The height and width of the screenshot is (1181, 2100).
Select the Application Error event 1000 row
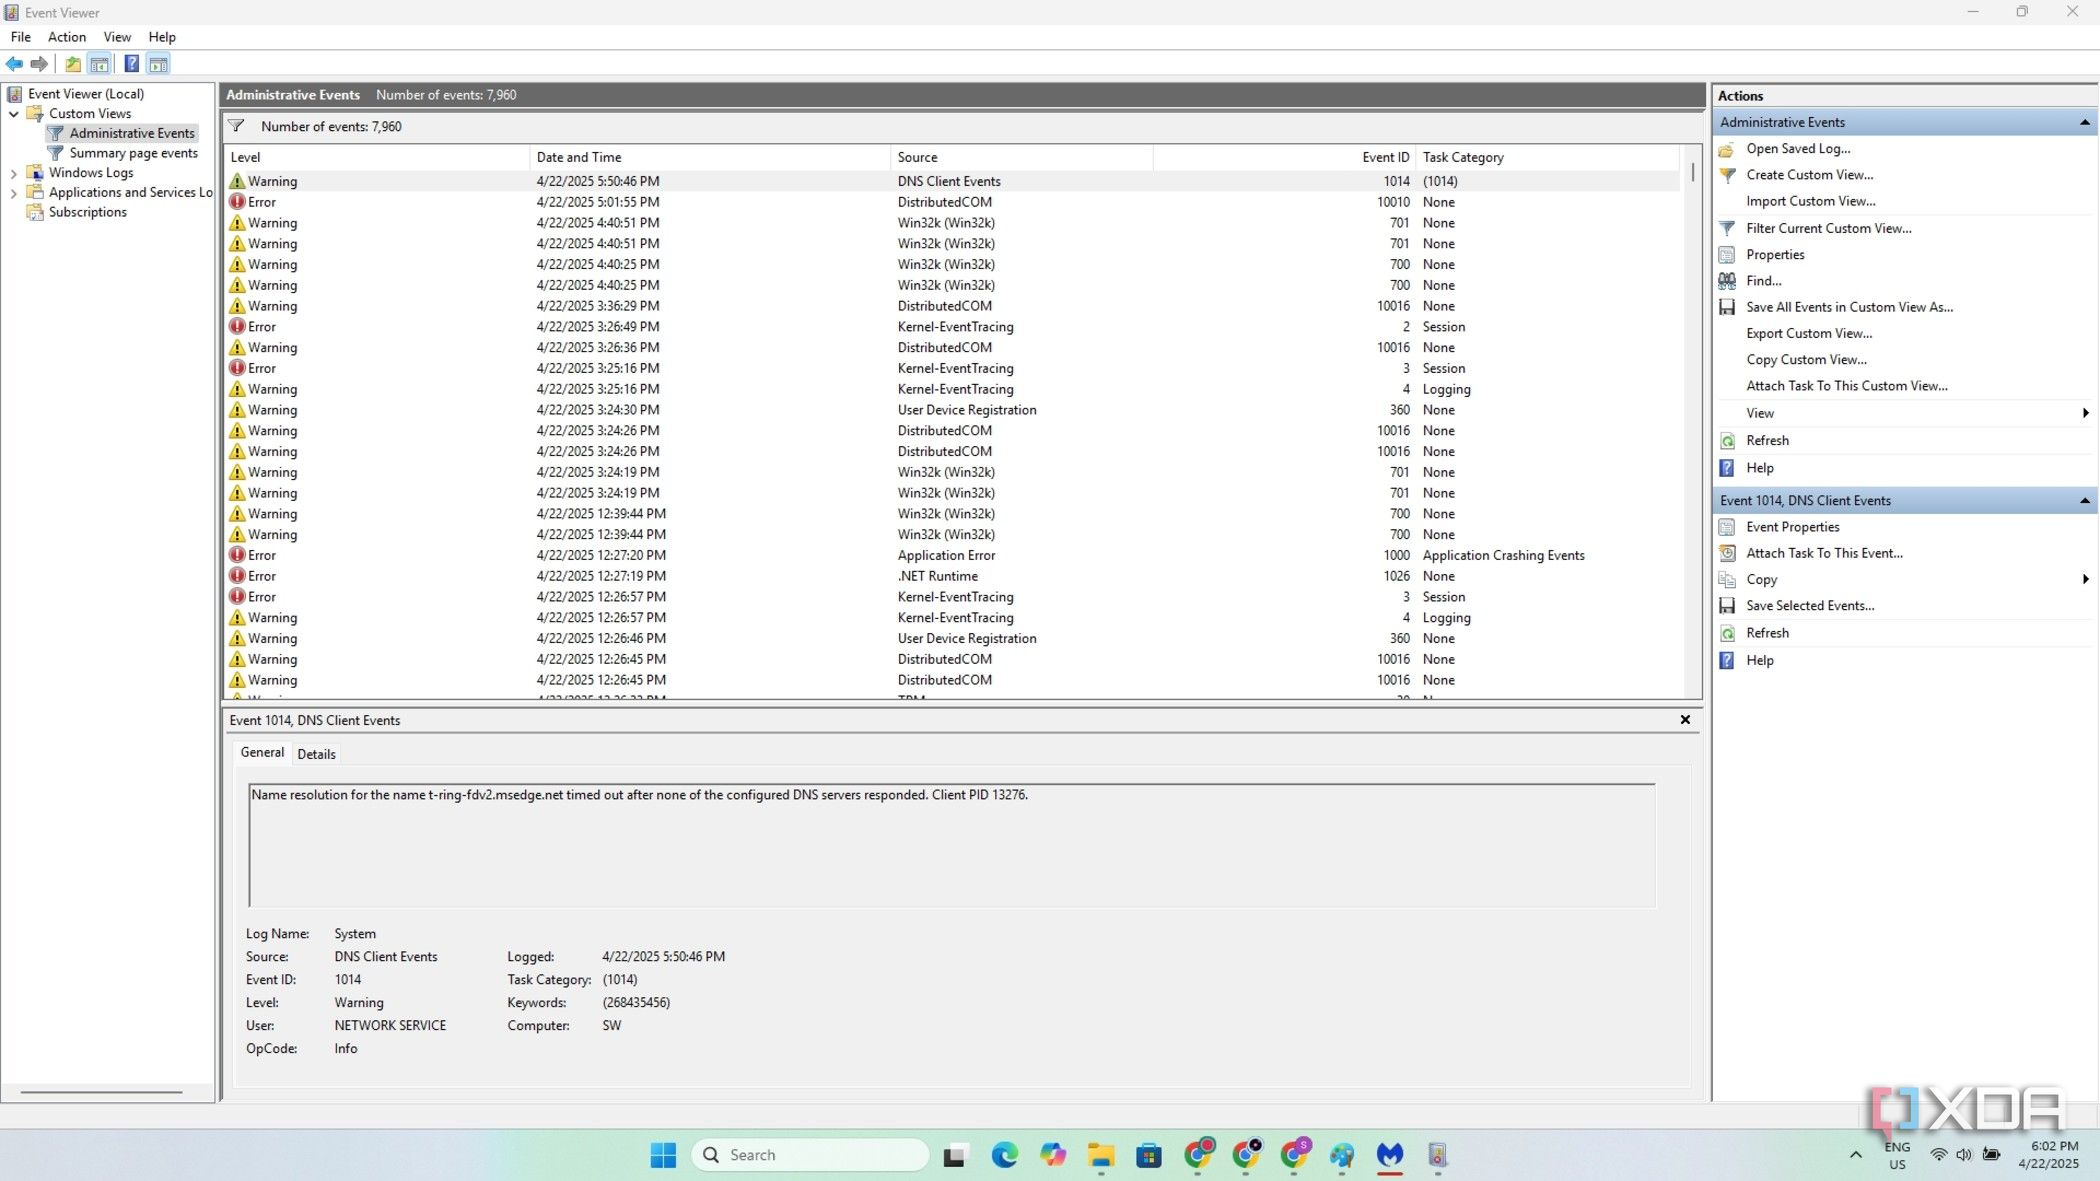(952, 555)
